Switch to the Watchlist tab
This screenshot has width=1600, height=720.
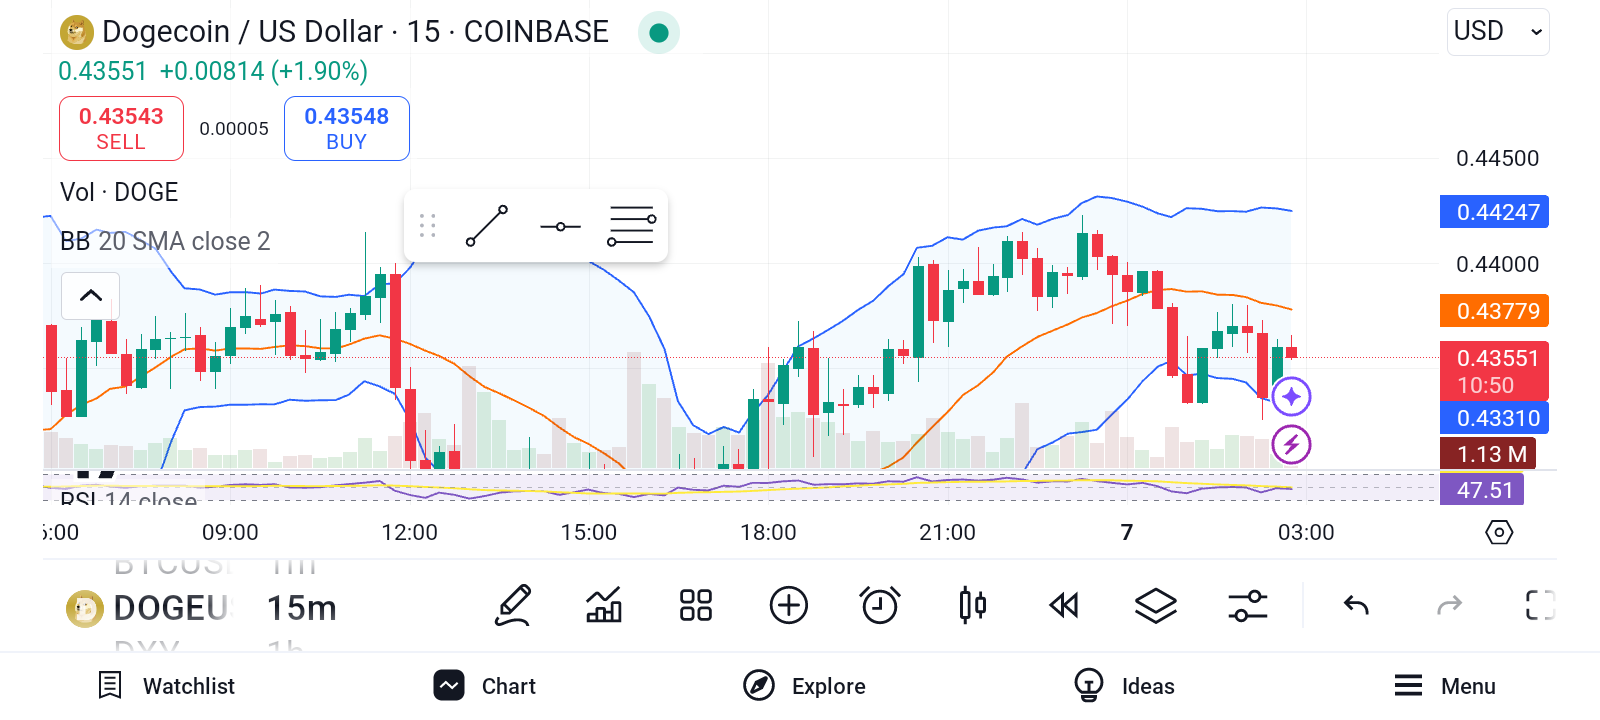pyautogui.click(x=166, y=686)
